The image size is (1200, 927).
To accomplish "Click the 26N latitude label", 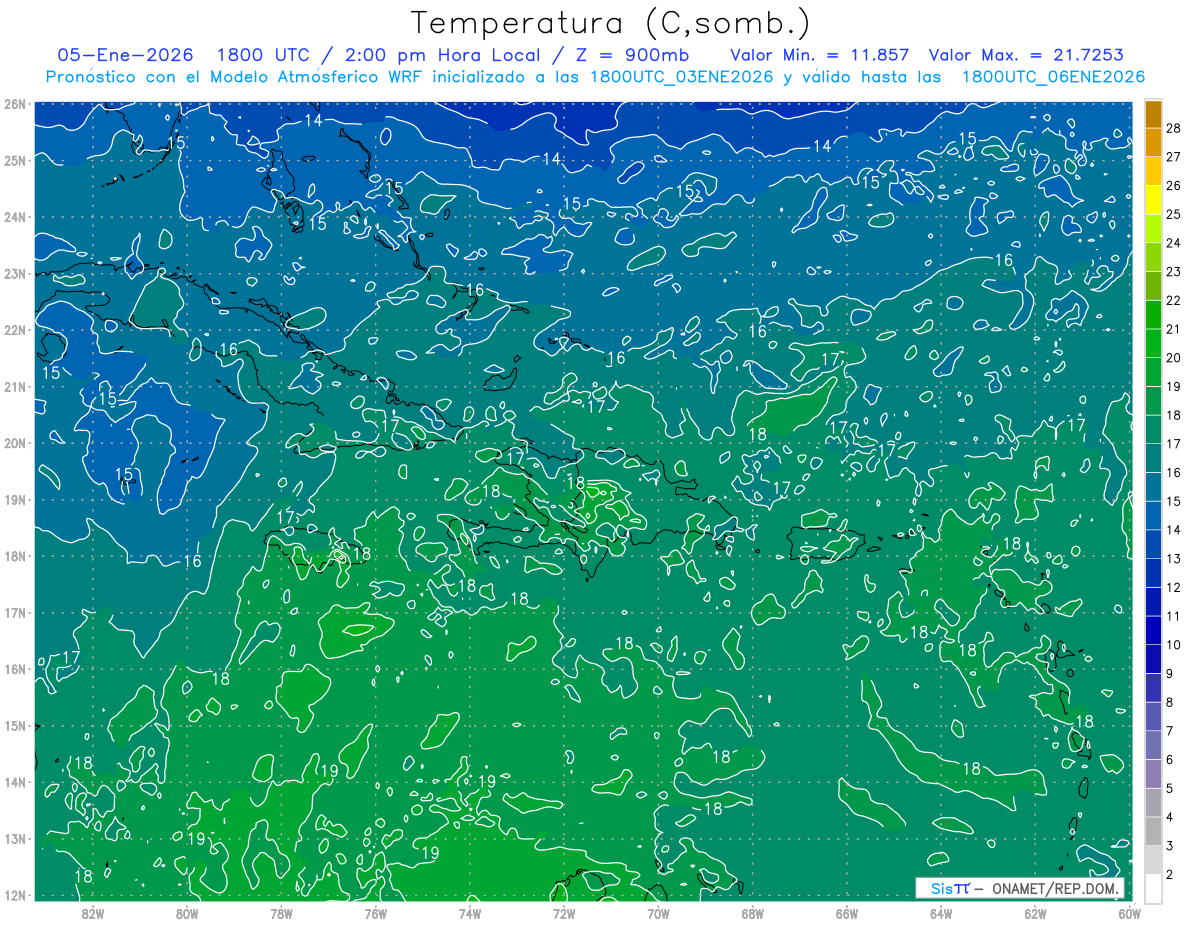I will pos(15,104).
